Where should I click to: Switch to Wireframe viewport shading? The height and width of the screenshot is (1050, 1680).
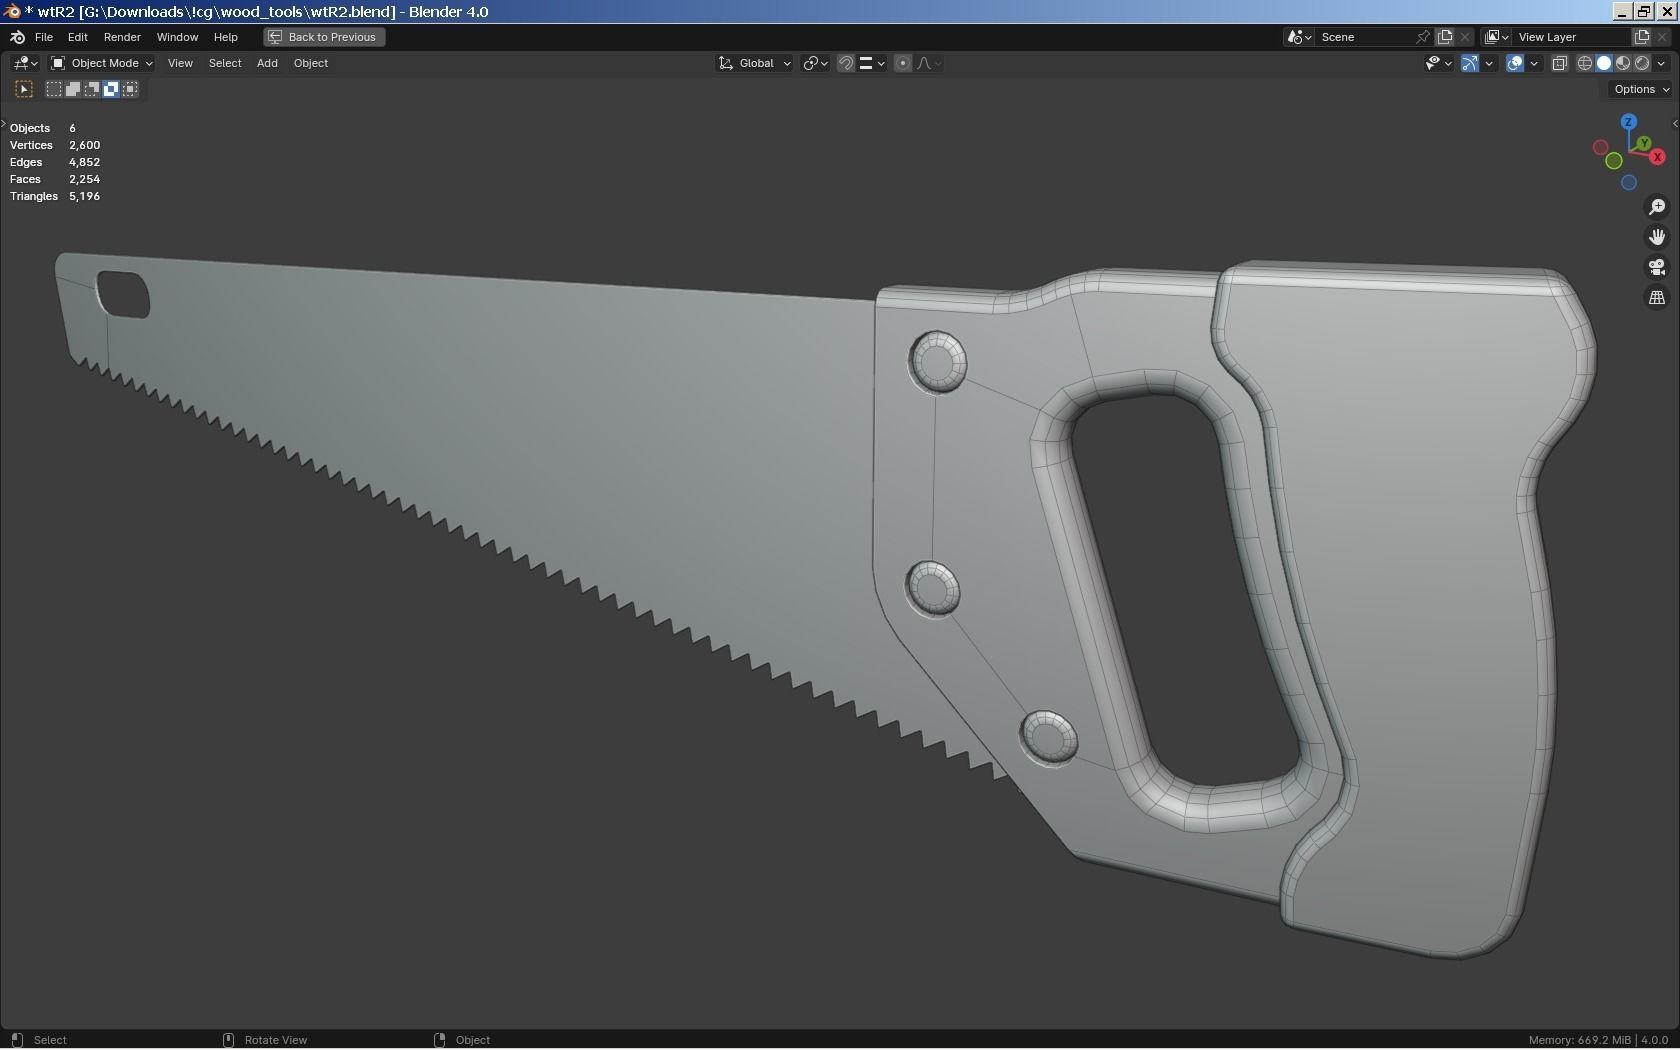[x=1585, y=63]
